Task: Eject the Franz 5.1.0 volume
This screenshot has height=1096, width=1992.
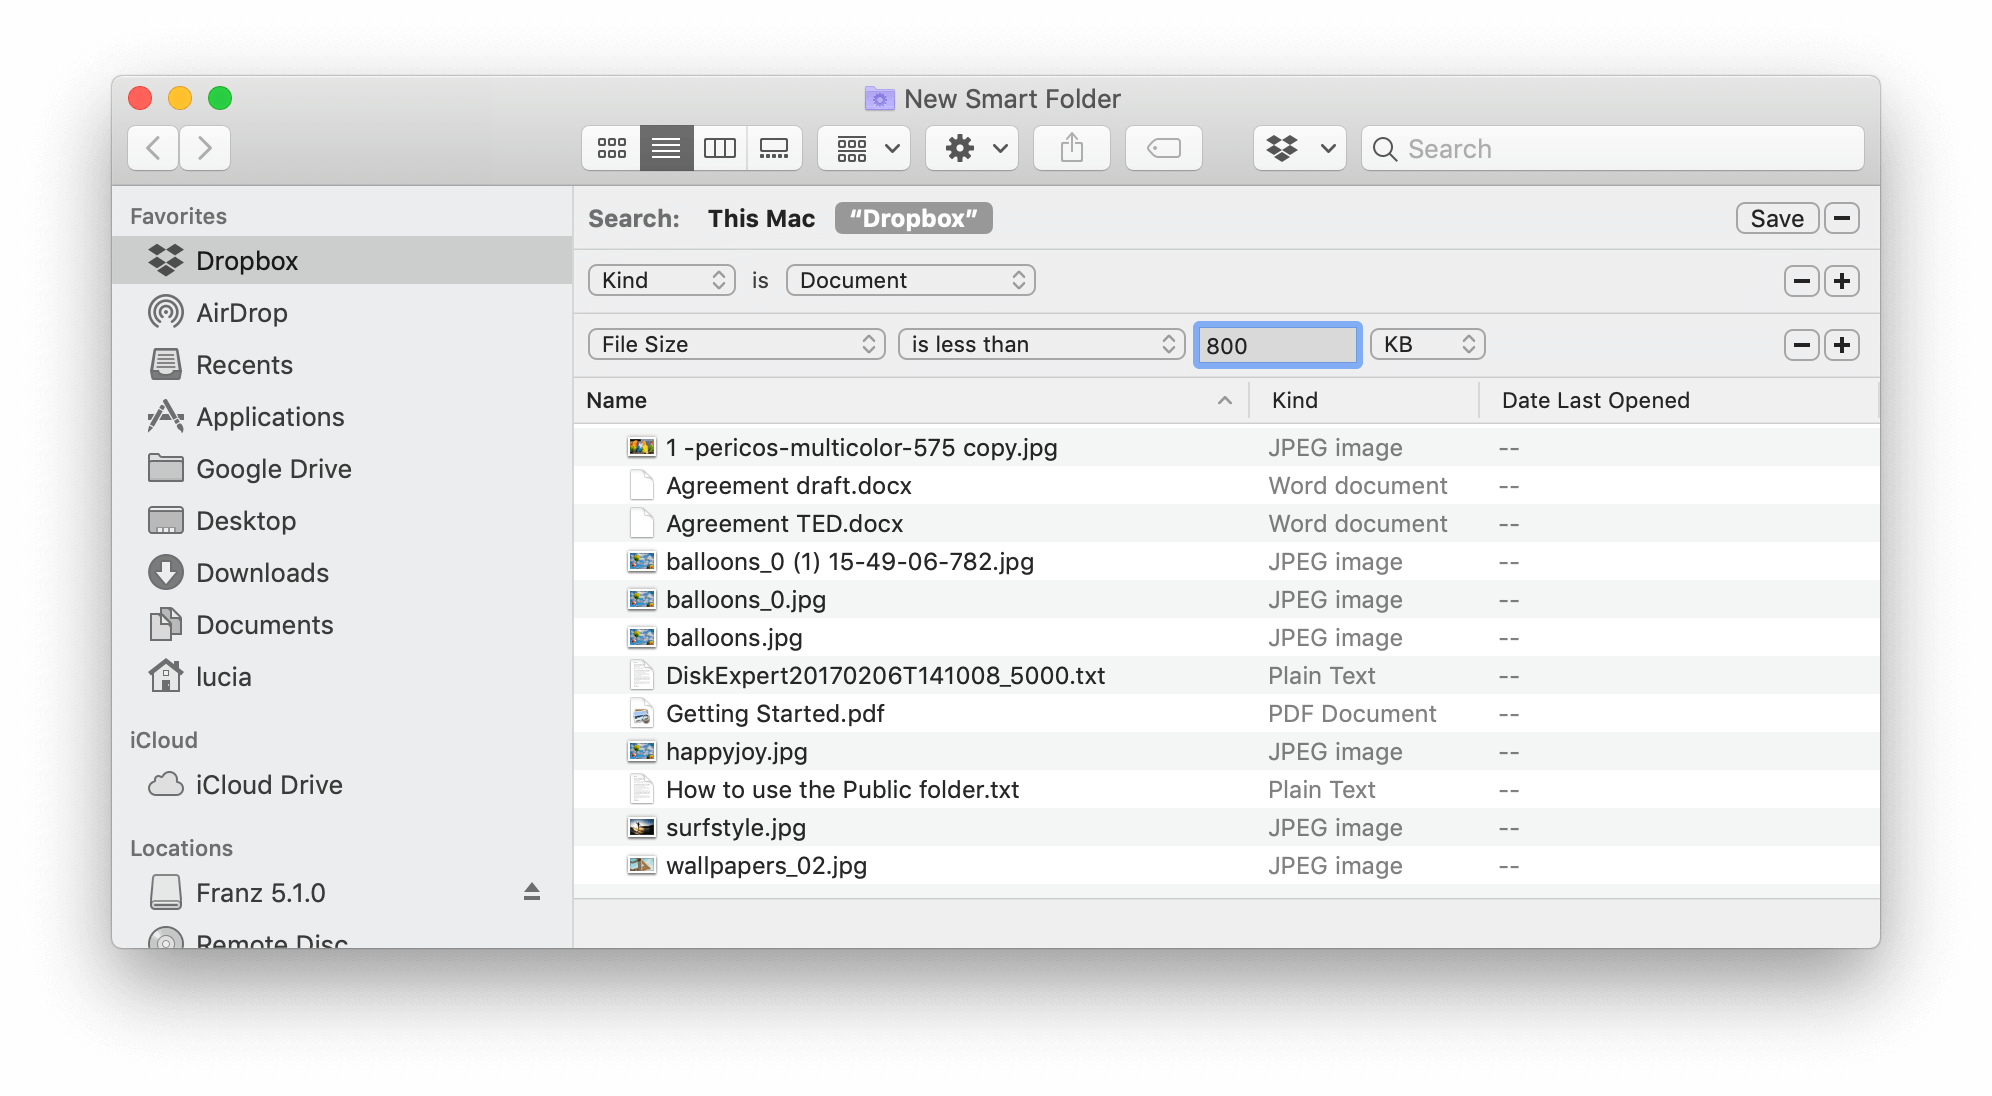Action: (532, 892)
